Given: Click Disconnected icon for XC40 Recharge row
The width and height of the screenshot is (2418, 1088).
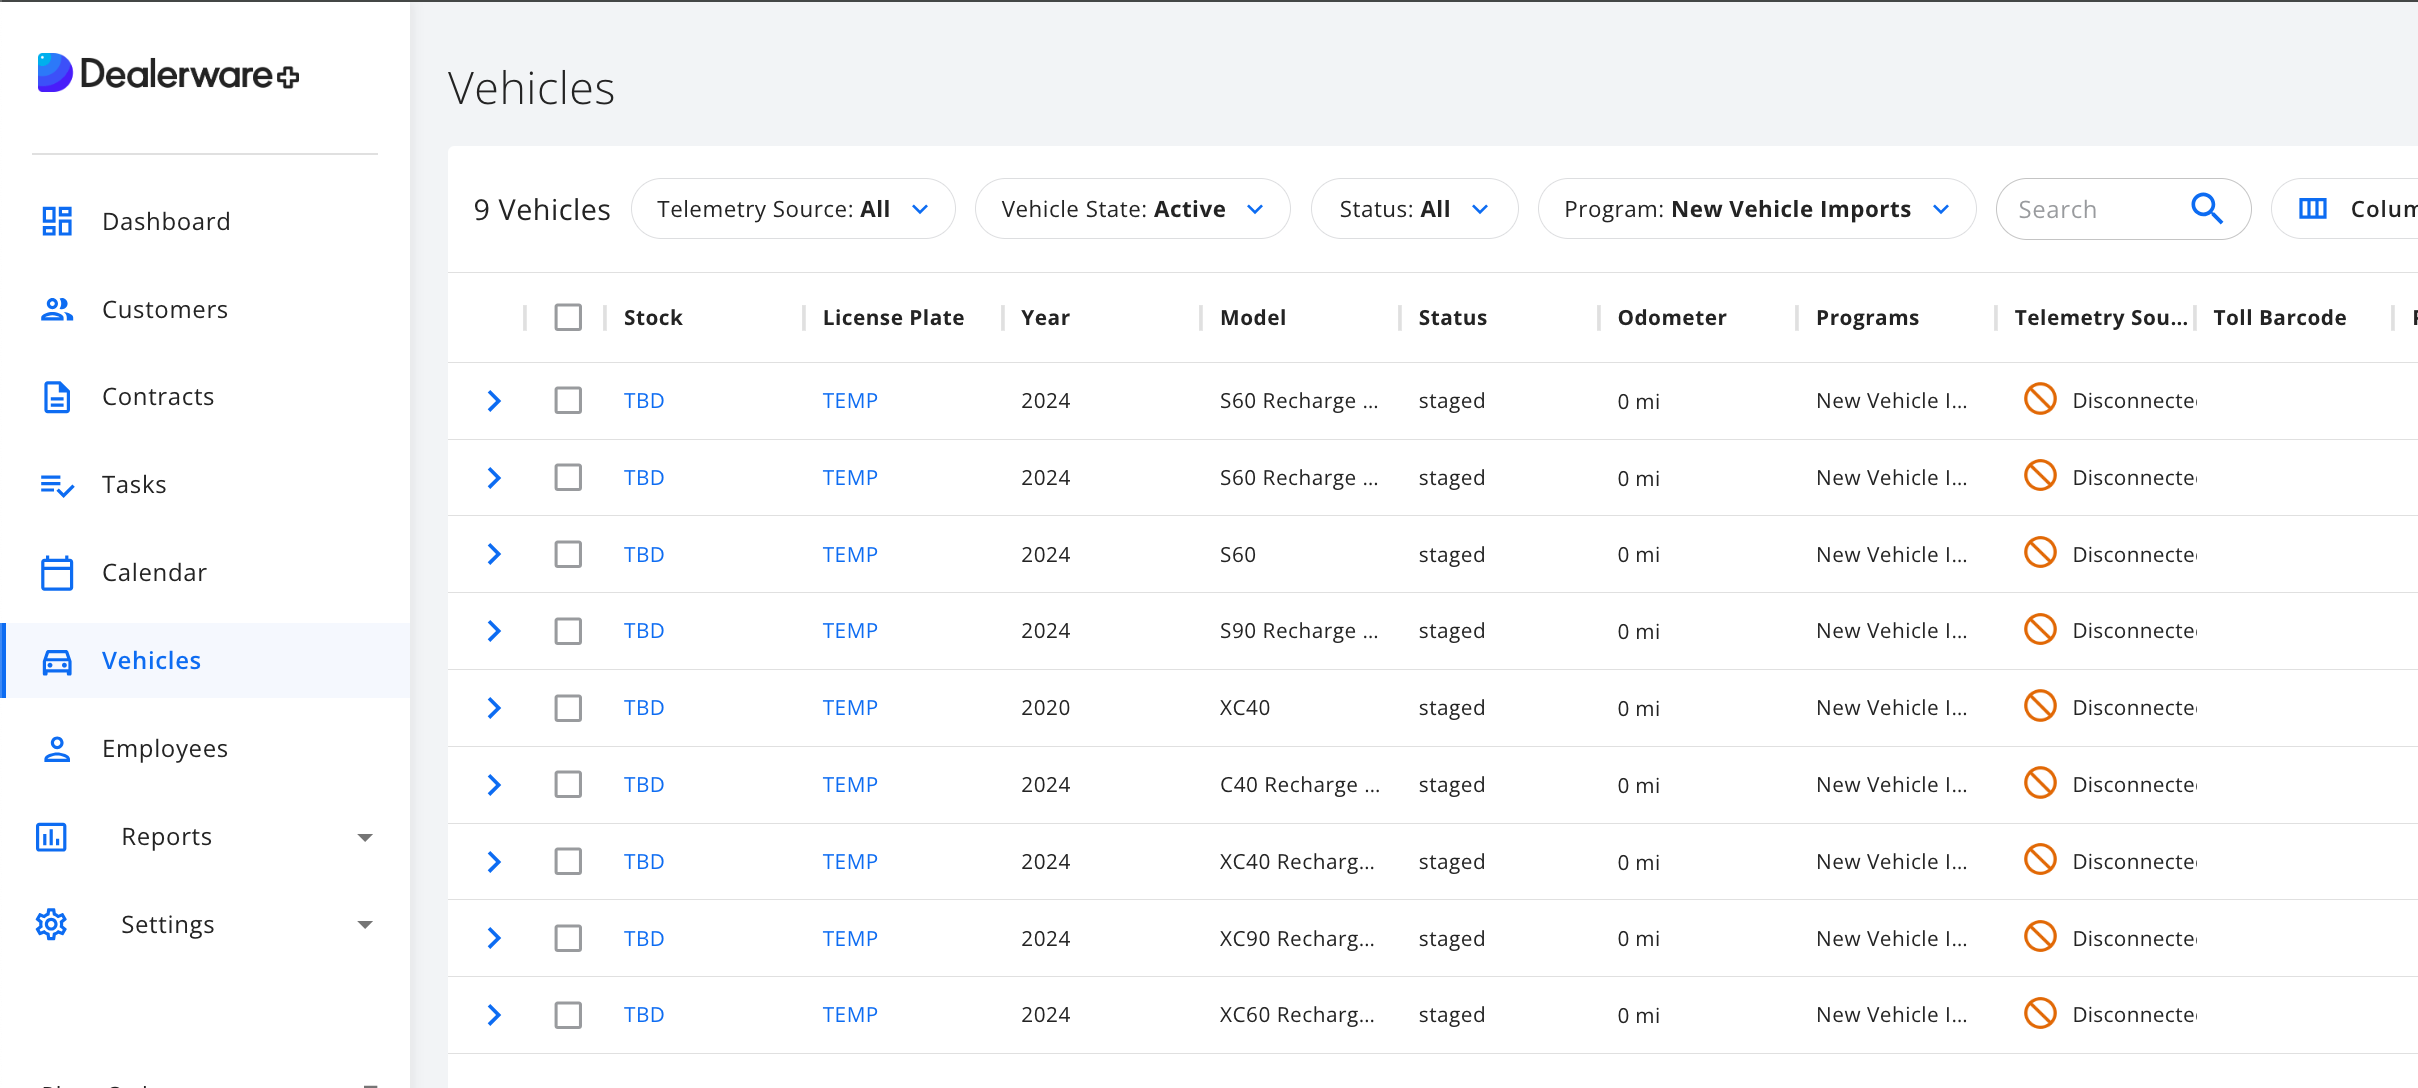Looking at the screenshot, I should click(x=2040, y=859).
